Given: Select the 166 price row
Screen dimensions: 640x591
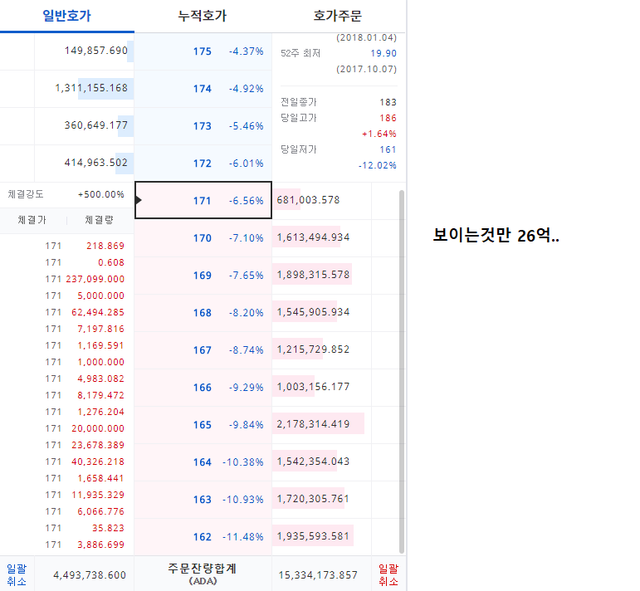Looking at the screenshot, I should point(203,387).
